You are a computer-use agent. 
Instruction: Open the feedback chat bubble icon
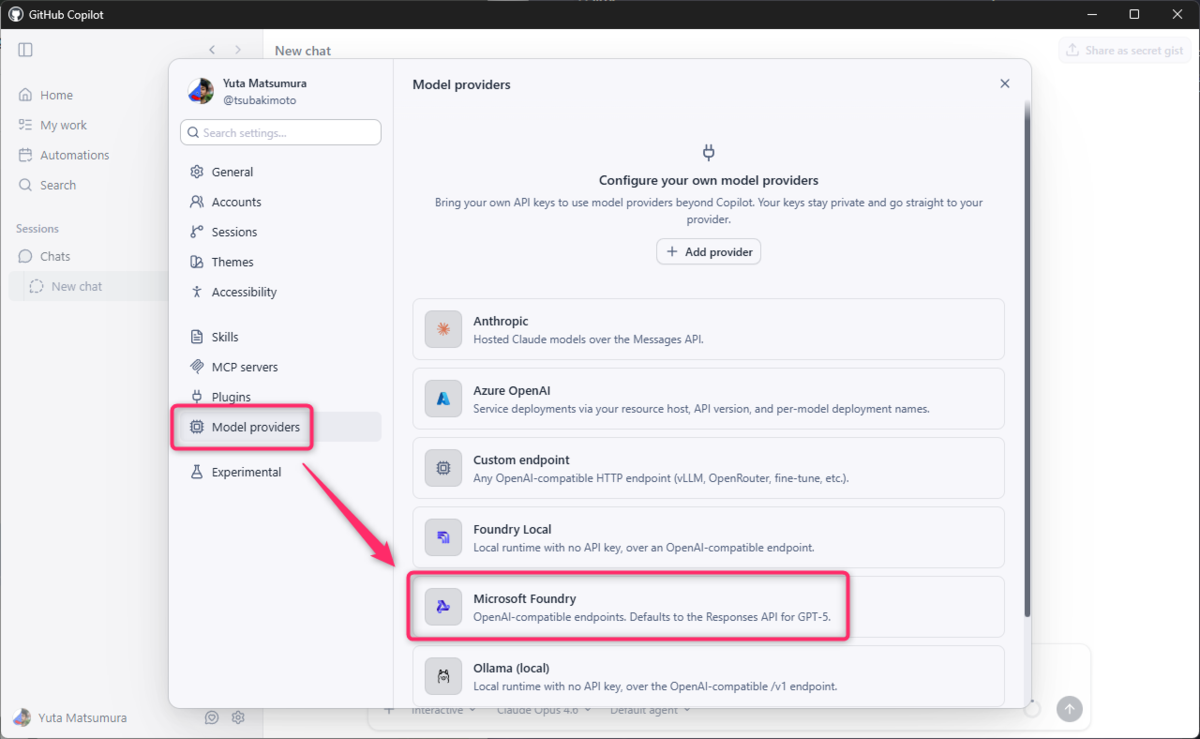[x=212, y=717]
